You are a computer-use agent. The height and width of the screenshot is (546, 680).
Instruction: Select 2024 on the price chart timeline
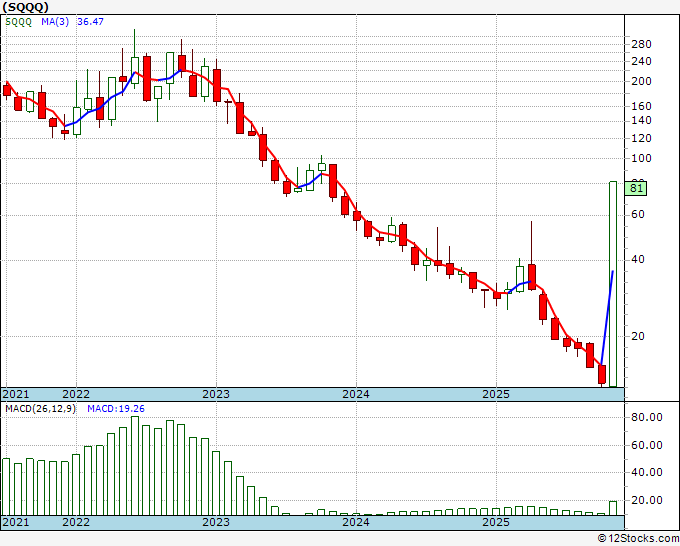point(356,394)
